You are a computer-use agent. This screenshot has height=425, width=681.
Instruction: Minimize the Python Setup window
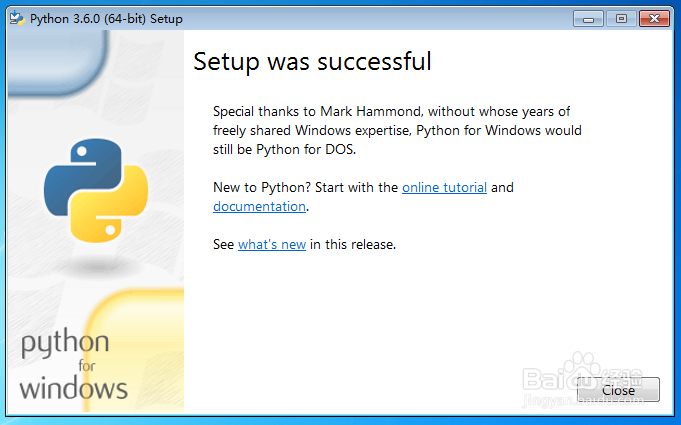(590, 18)
